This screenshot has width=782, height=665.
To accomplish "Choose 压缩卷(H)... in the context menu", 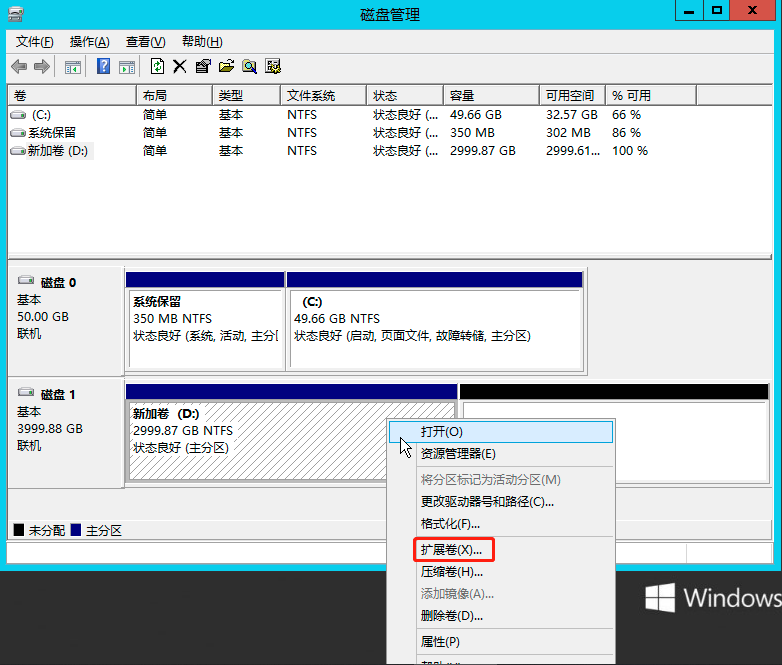I will (x=501, y=572).
